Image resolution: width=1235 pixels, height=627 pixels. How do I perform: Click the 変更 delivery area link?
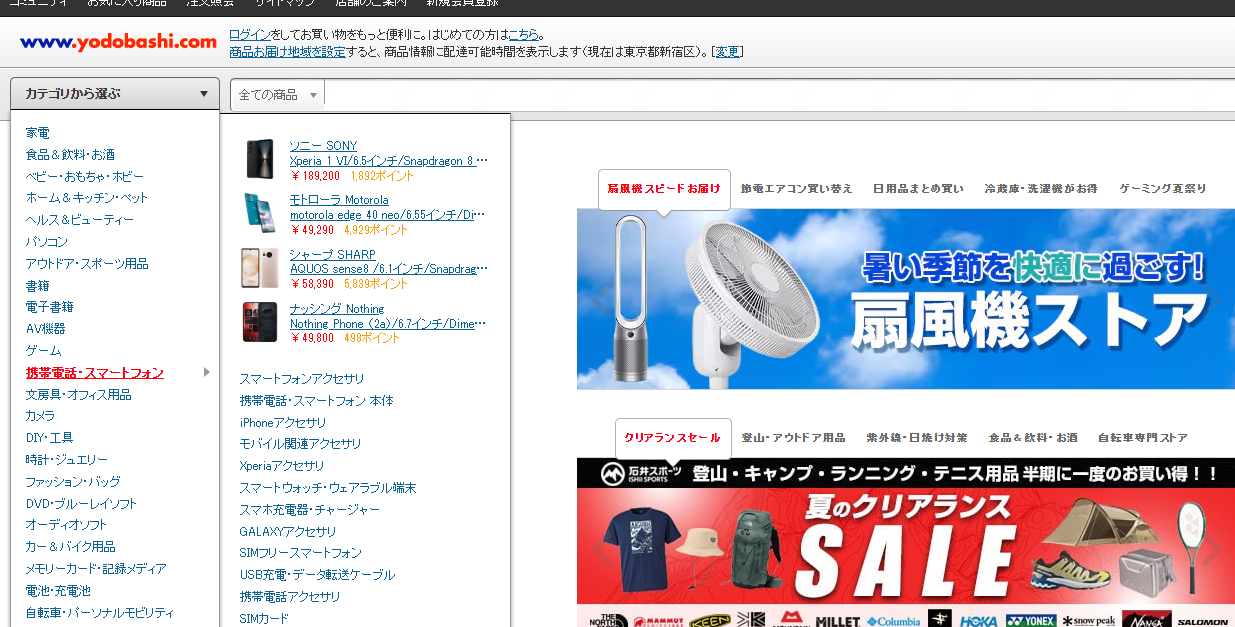pos(727,52)
